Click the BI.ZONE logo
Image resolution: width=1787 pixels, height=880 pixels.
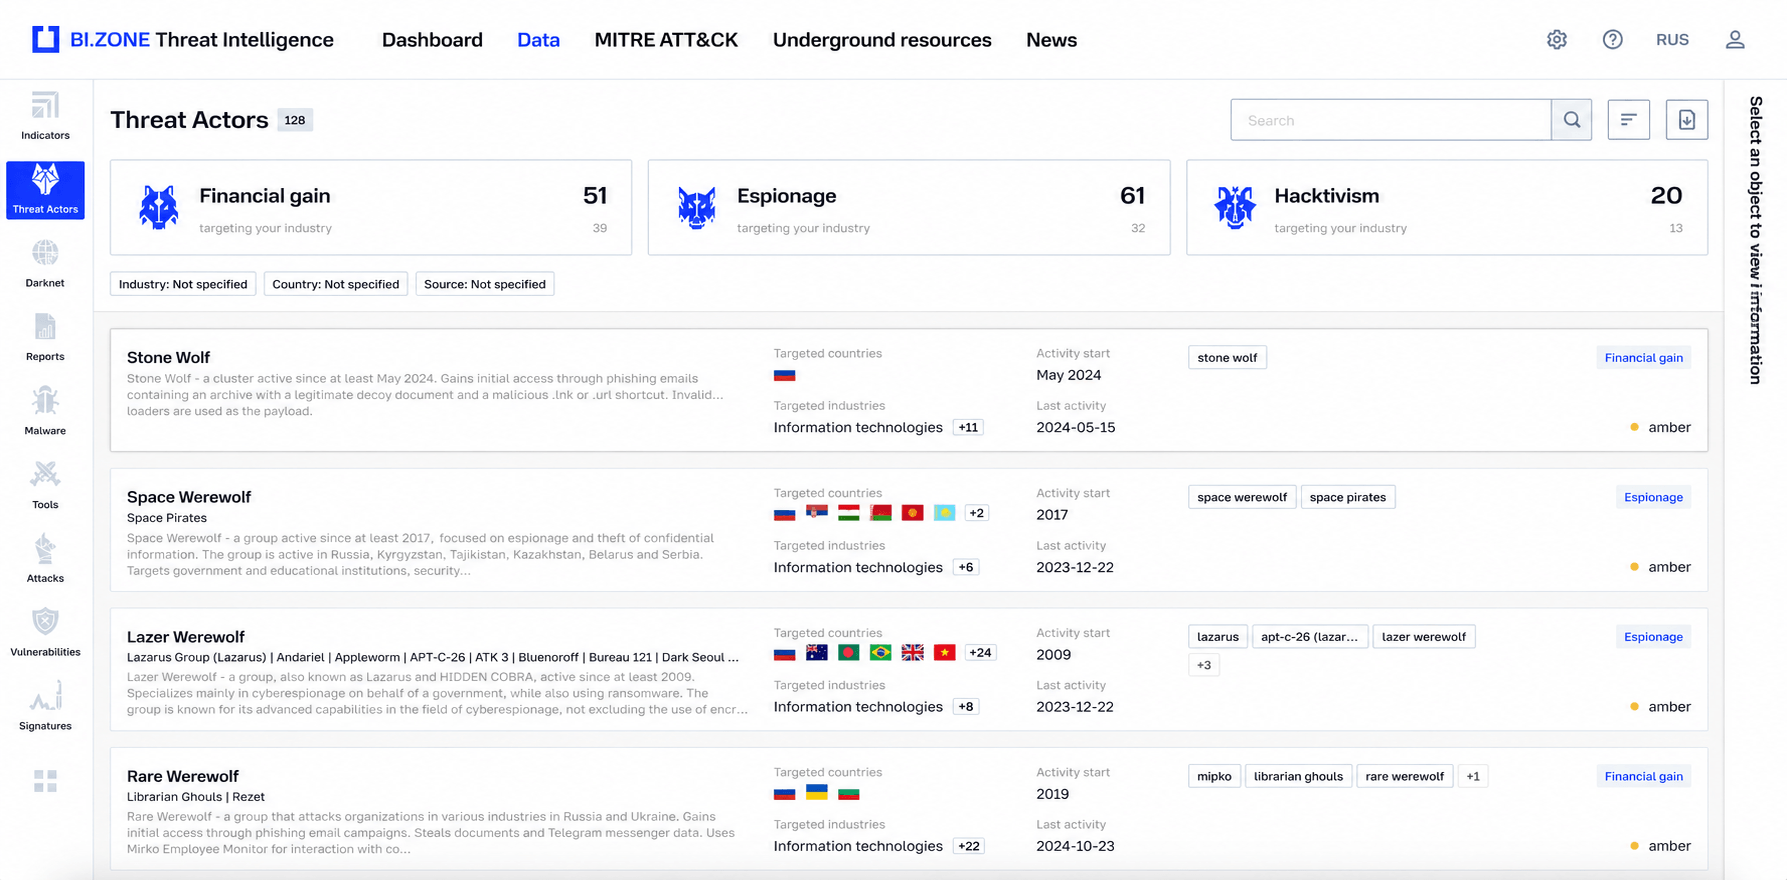click(x=183, y=40)
